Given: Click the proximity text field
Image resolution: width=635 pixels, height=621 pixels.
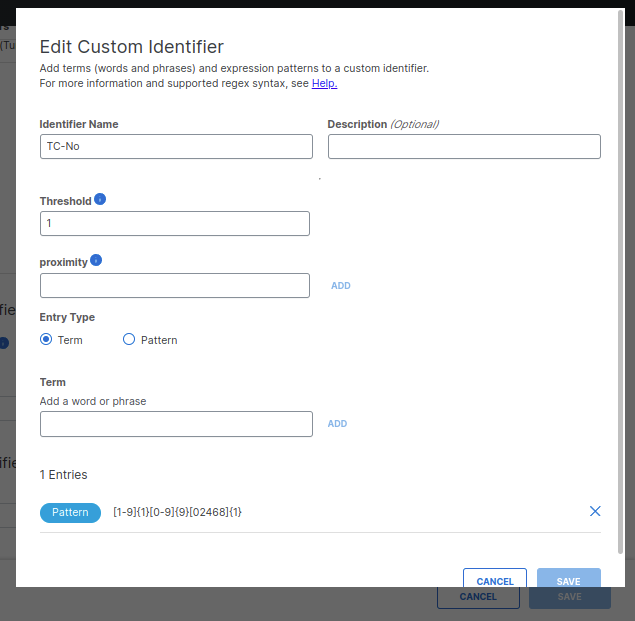Looking at the screenshot, I should (x=175, y=285).
